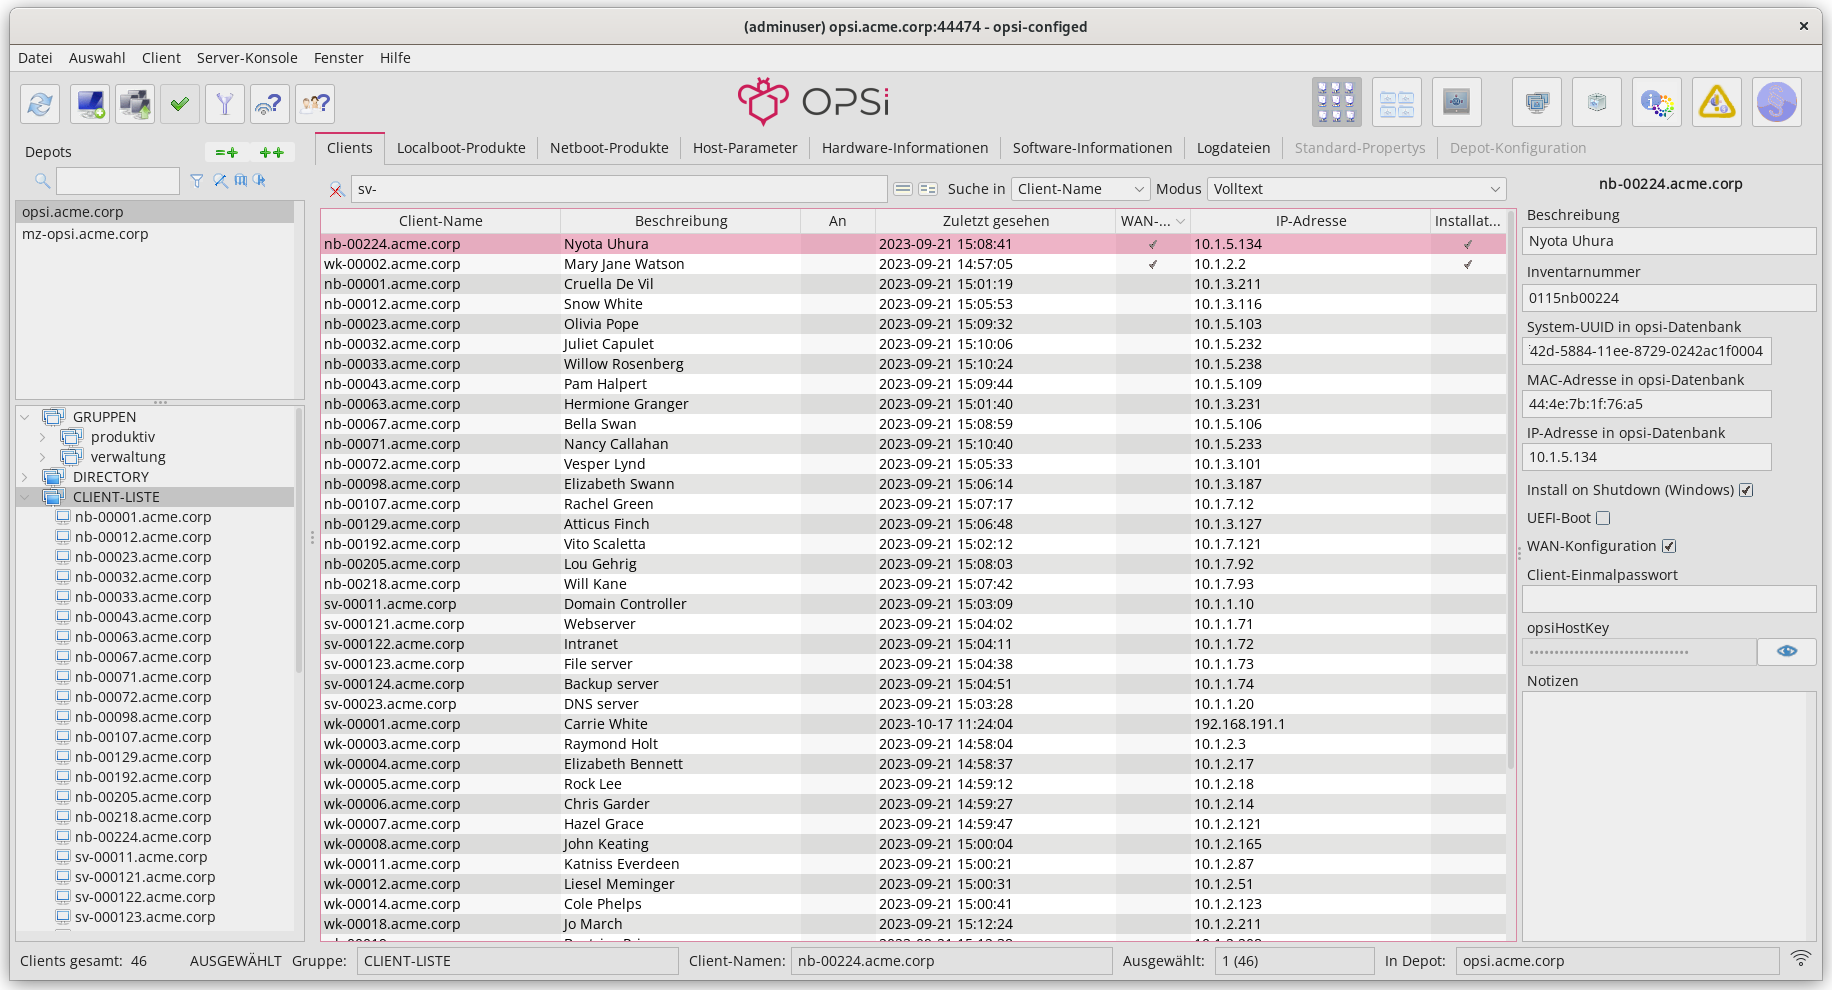Screen dimensions: 1832x990
Task: Open the Modus Volltext dropdown
Action: [1356, 189]
